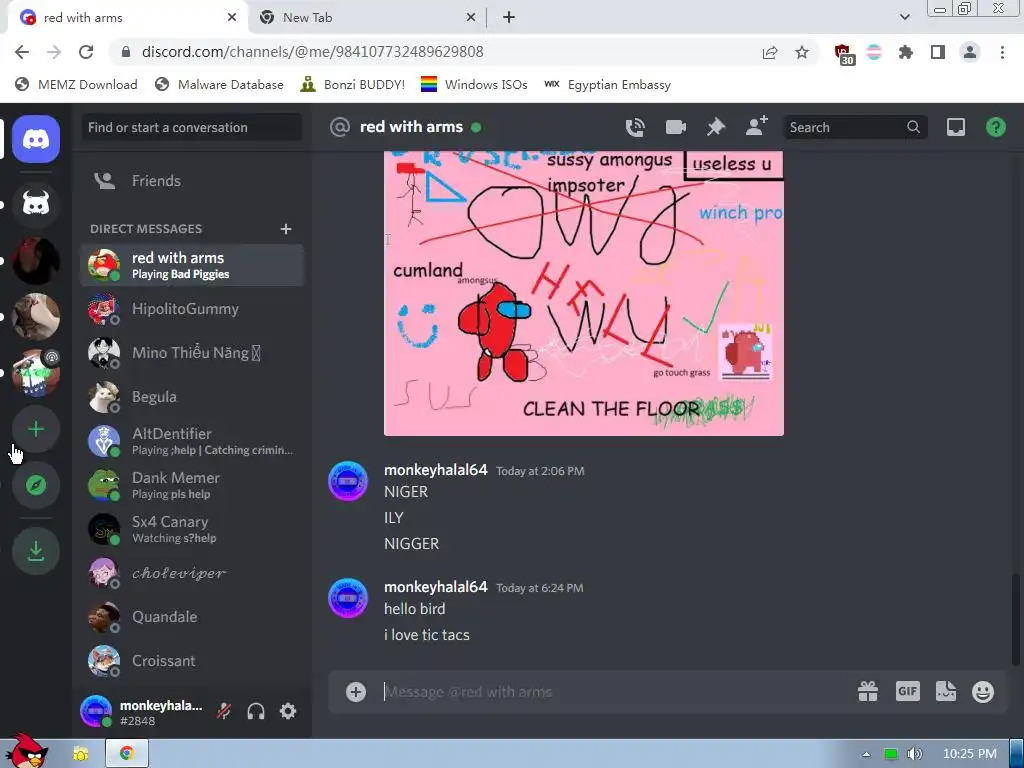Viewport: 1024px width, 768px height.
Task: Open Chrome three-dot menu
Action: [x=1002, y=52]
